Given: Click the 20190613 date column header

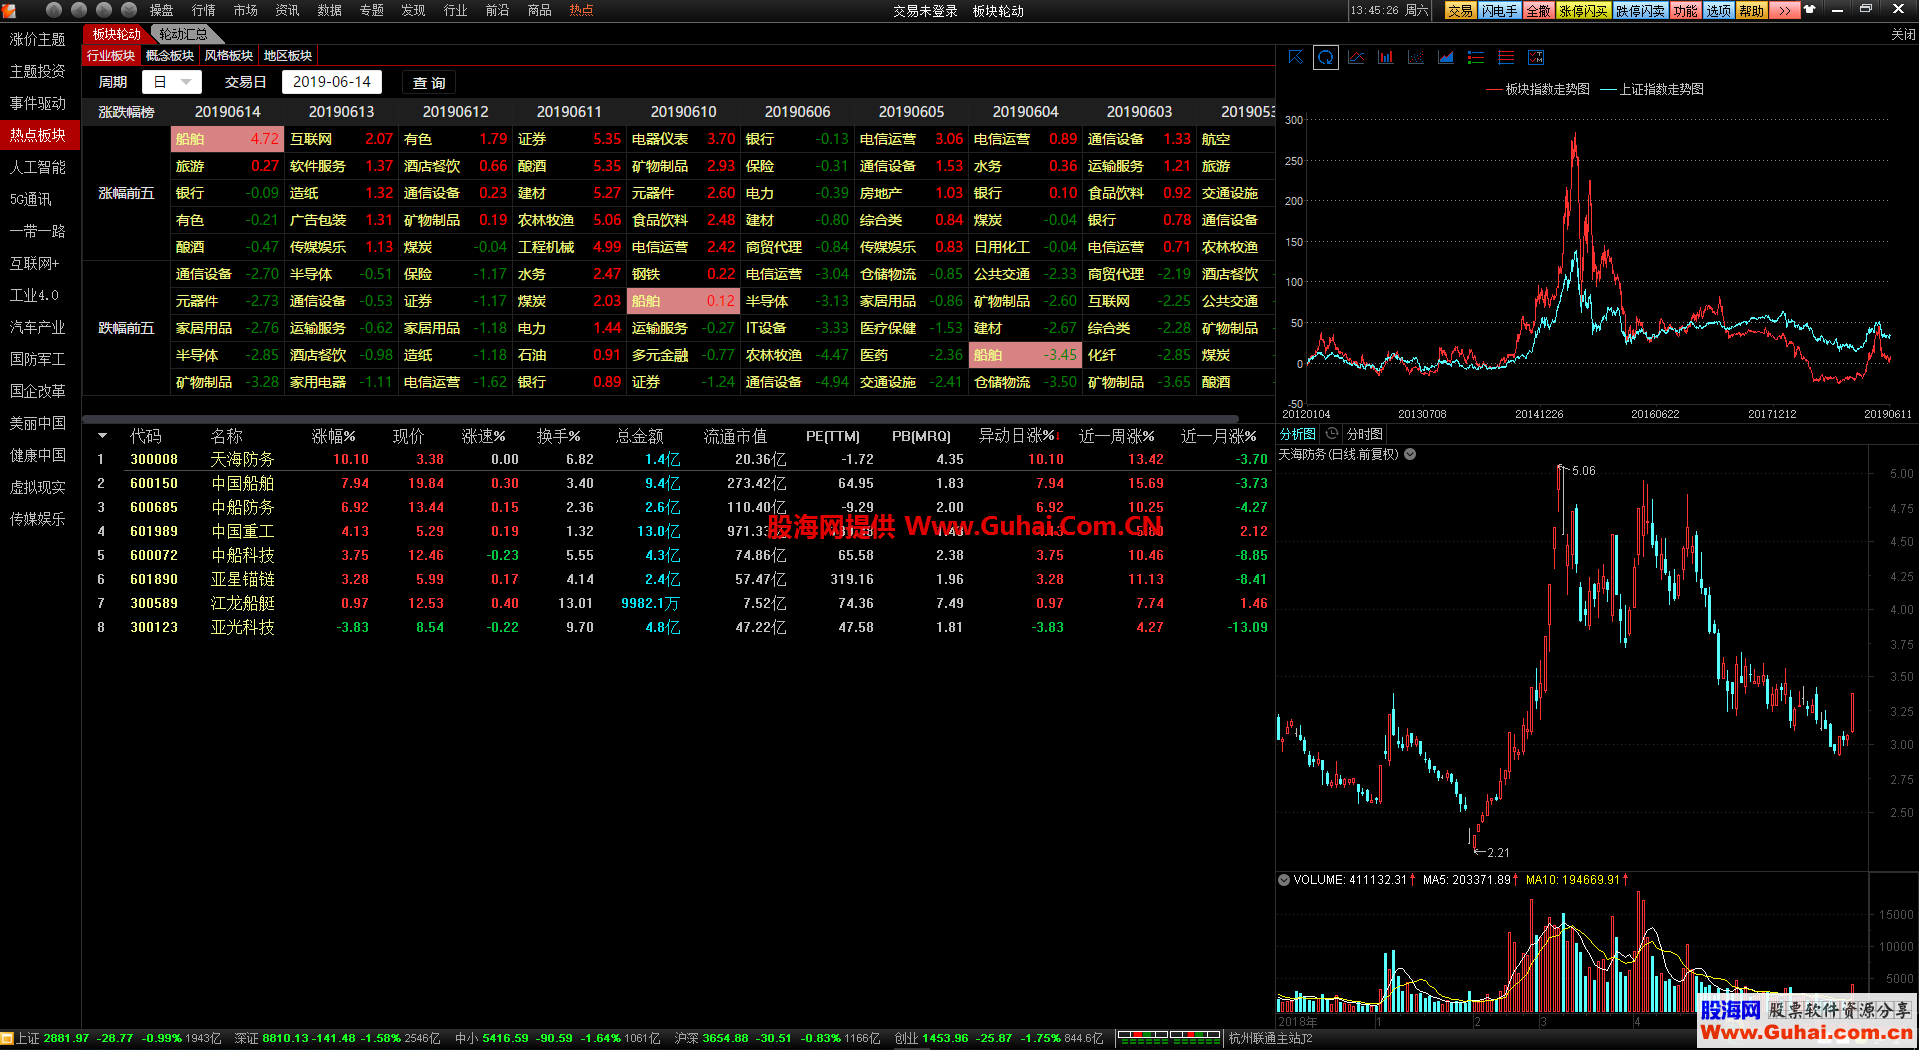Looking at the screenshot, I should (x=341, y=112).
